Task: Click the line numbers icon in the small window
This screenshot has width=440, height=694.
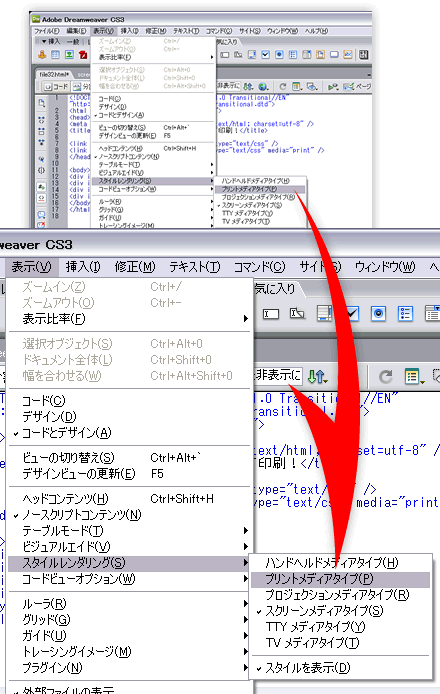Action: click(x=42, y=187)
